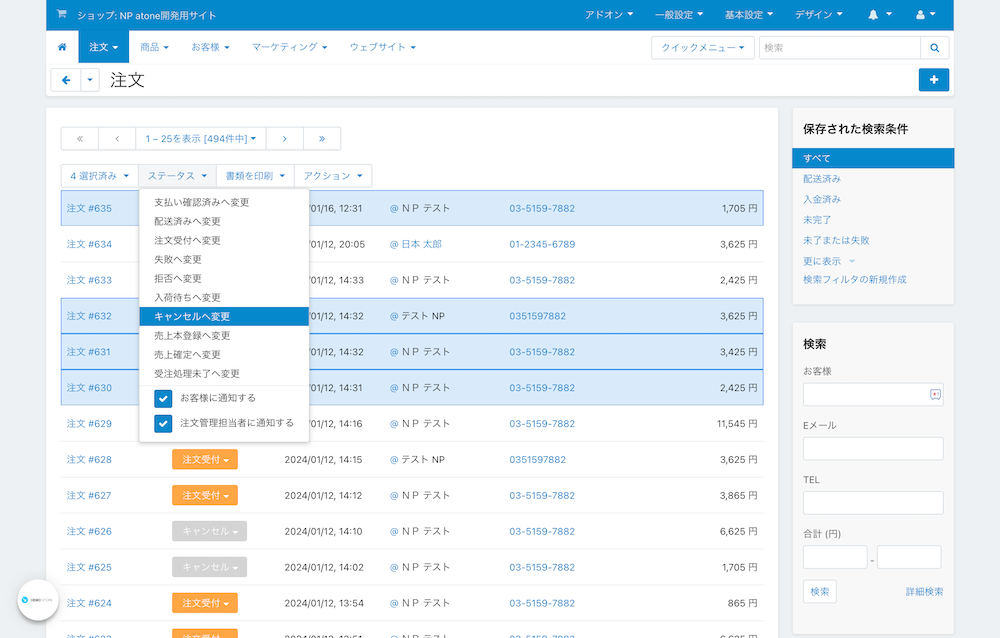Select 支払い確認済みへ変更 option
The height and width of the screenshot is (638, 1000).
(224, 202)
